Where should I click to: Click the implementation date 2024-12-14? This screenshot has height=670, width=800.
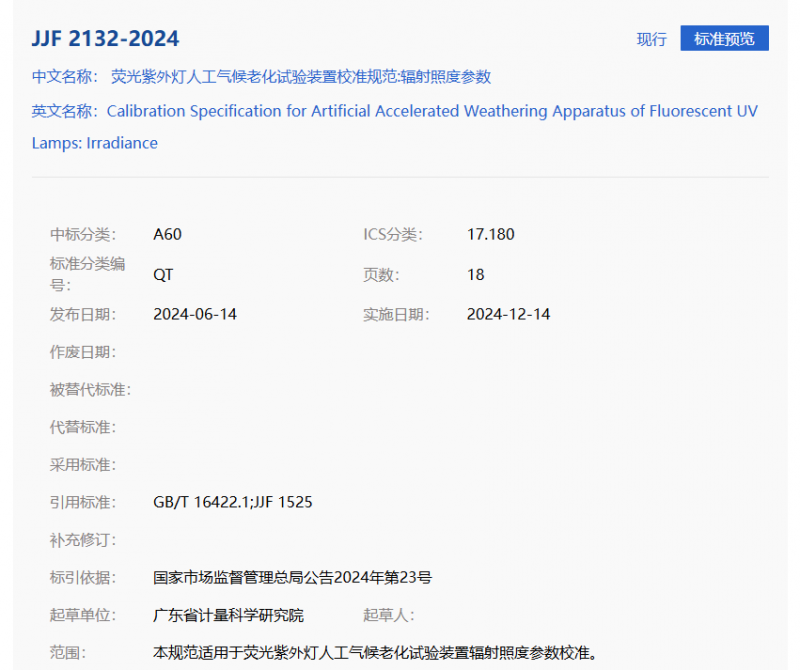(508, 314)
